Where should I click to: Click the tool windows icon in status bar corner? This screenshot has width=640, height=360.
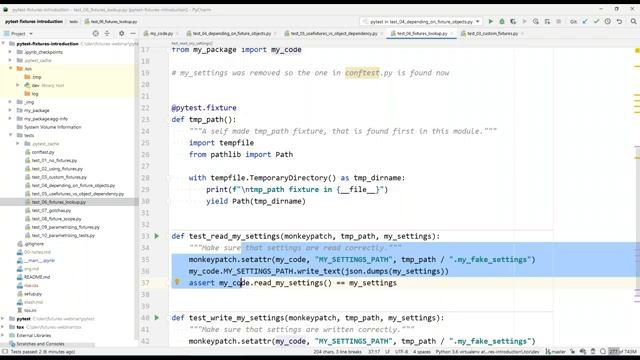coord(5,351)
